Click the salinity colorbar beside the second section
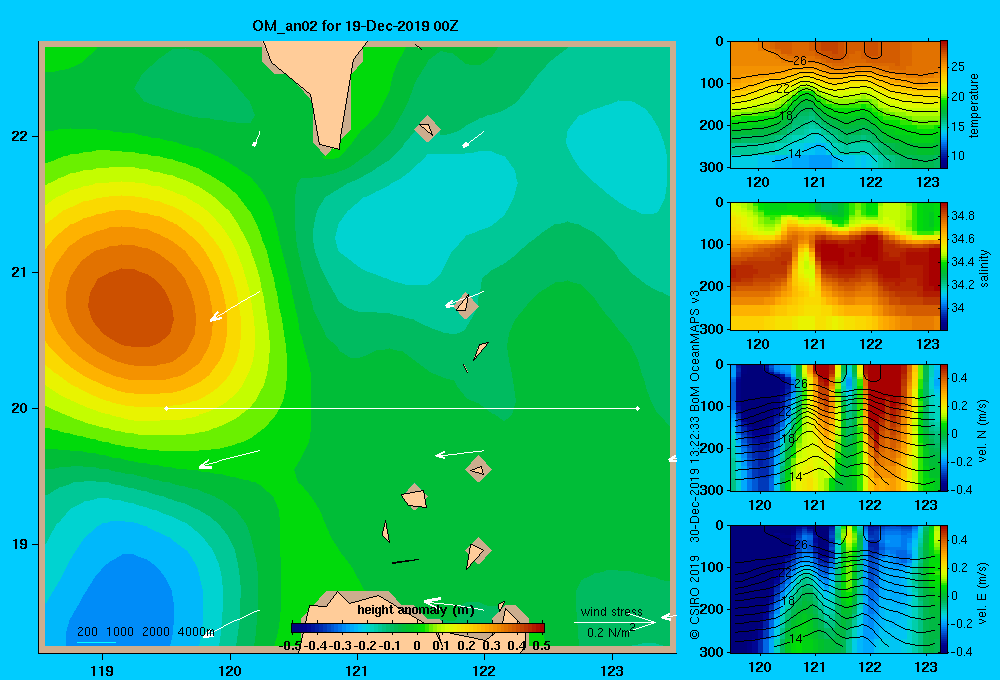The image size is (1000, 680). (944, 266)
